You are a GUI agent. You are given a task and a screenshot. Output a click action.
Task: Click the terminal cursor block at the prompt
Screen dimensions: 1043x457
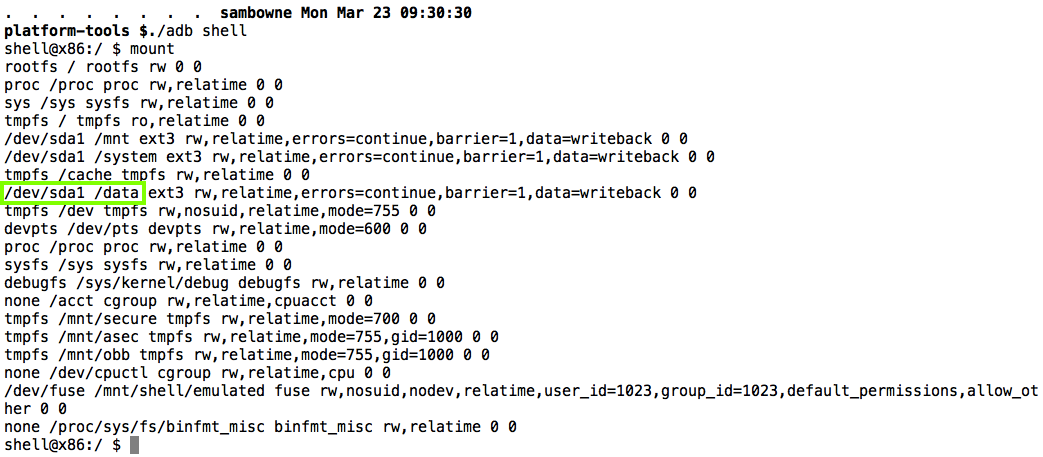click(x=134, y=444)
